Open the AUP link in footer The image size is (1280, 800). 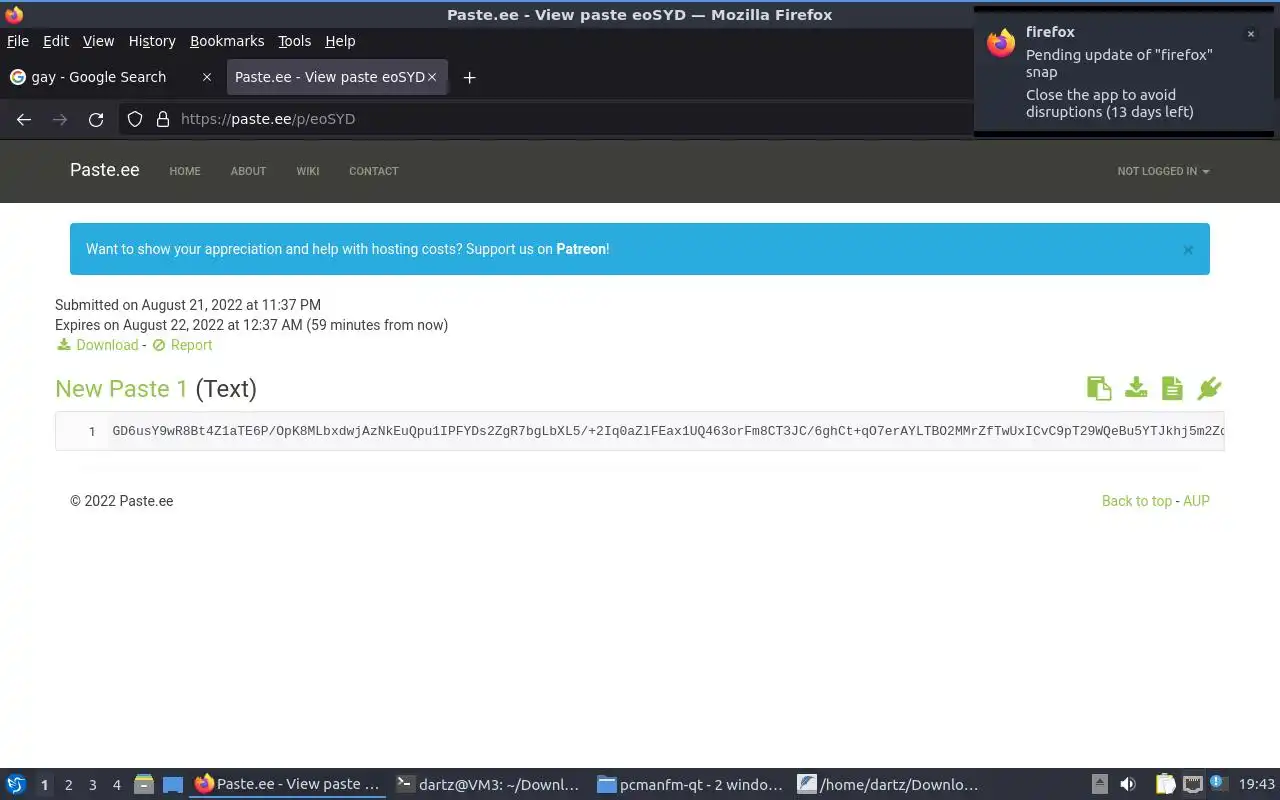tap(1196, 501)
